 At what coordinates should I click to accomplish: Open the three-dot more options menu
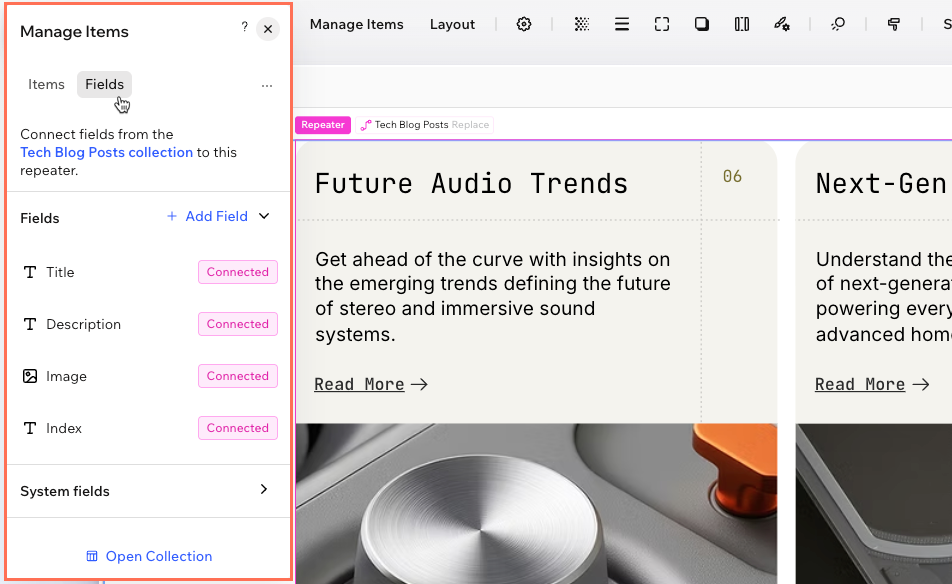pos(267,86)
